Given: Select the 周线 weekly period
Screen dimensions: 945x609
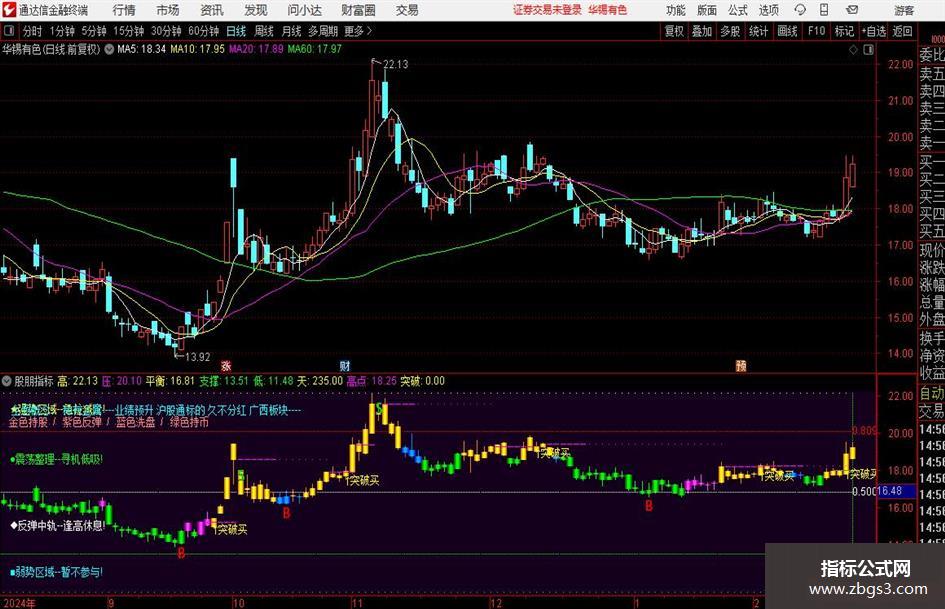Looking at the screenshot, I should coord(263,31).
